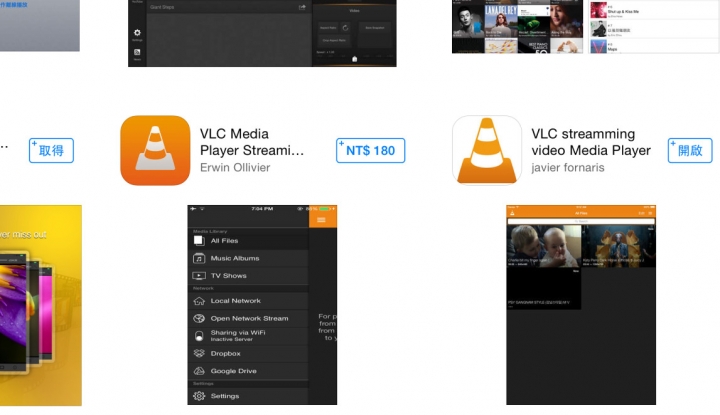Screen dimensions: 720x415
Task: Open the VLC streamming video Media Player icon
Action: tap(487, 150)
